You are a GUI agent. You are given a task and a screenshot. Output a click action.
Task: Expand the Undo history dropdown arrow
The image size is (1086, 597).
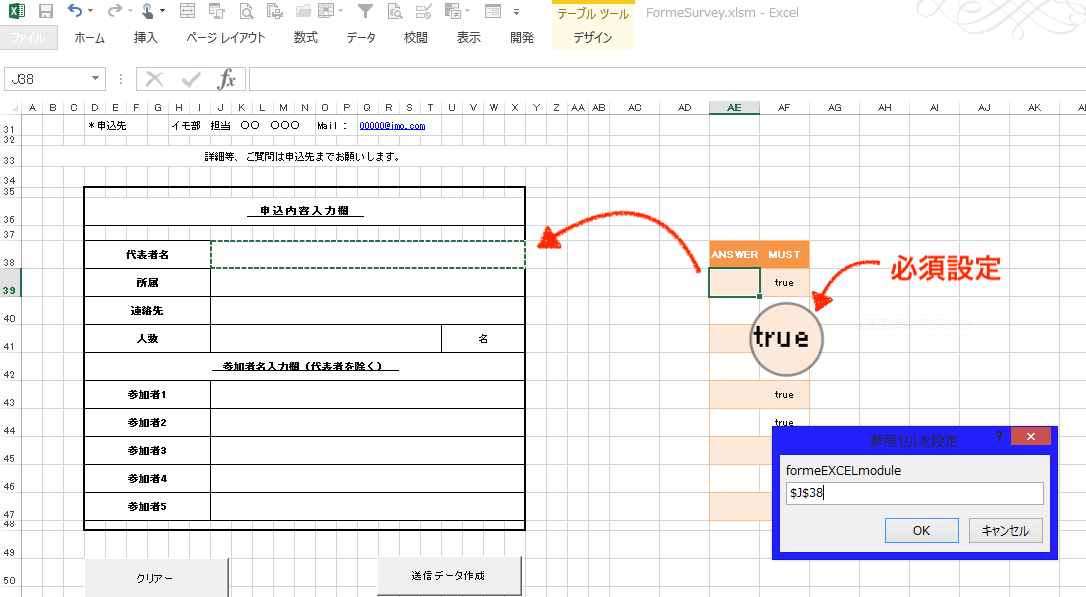coord(91,12)
